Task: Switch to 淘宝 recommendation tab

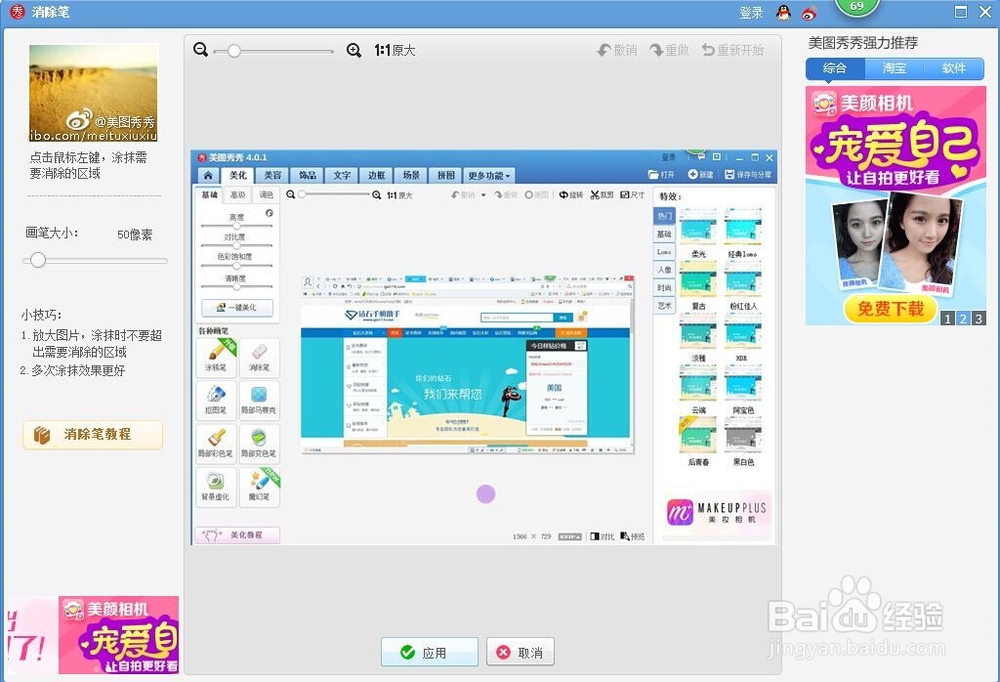Action: click(x=894, y=68)
